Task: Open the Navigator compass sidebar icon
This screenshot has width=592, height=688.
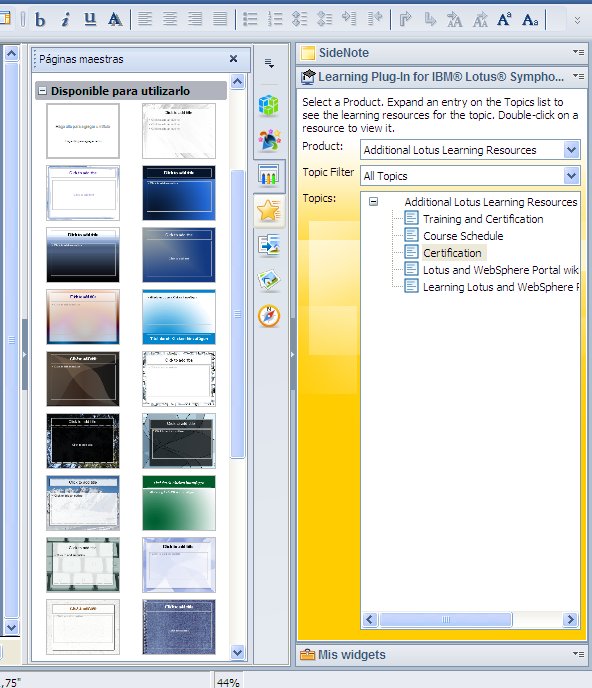Action: [x=269, y=316]
